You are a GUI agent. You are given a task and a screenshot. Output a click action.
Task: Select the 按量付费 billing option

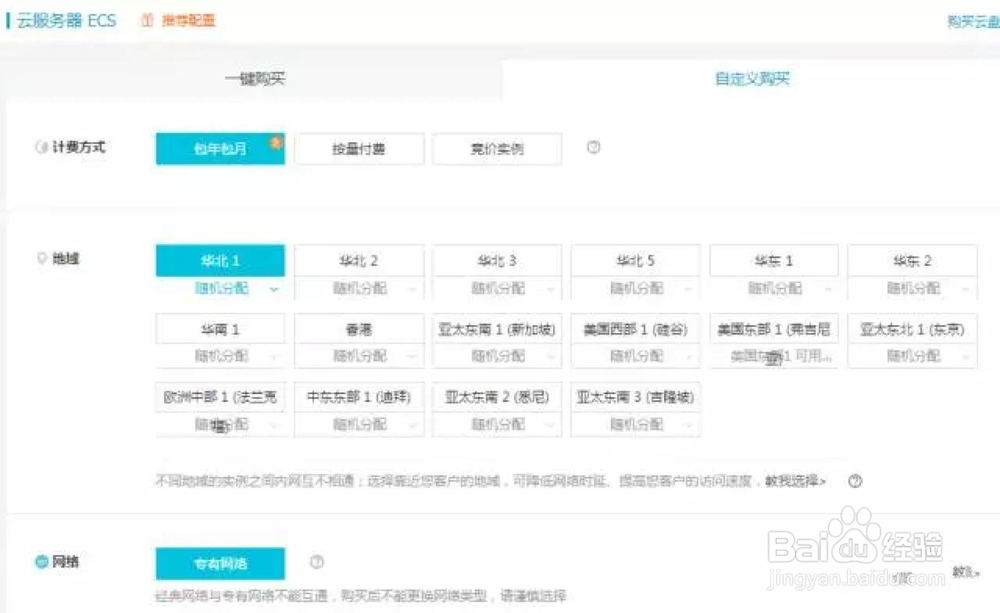359,148
